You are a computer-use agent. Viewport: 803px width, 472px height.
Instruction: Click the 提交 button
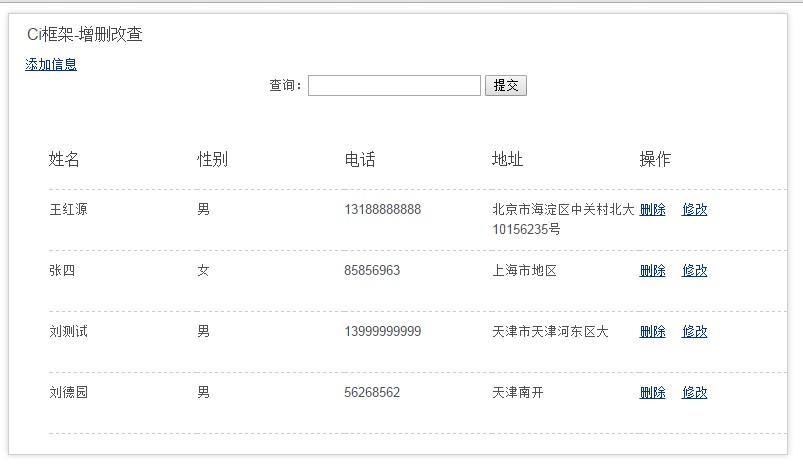506,85
